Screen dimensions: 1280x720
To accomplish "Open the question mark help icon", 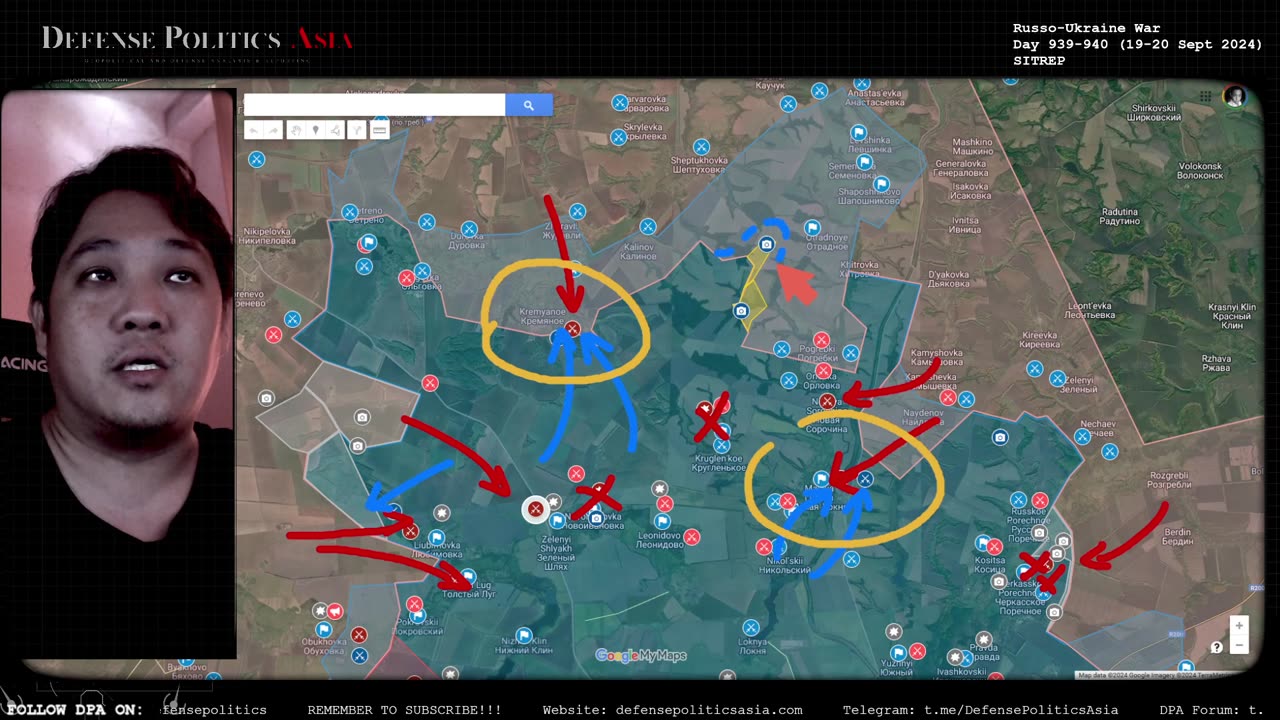I will (1216, 647).
